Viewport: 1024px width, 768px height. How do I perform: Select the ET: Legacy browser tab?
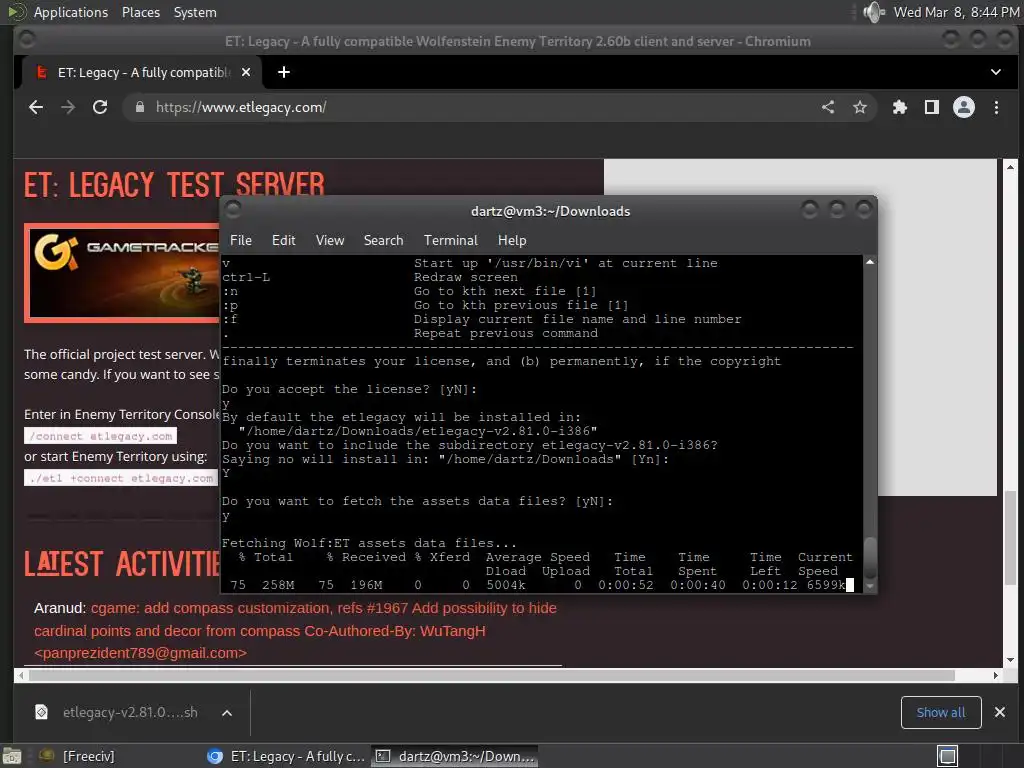pos(142,72)
